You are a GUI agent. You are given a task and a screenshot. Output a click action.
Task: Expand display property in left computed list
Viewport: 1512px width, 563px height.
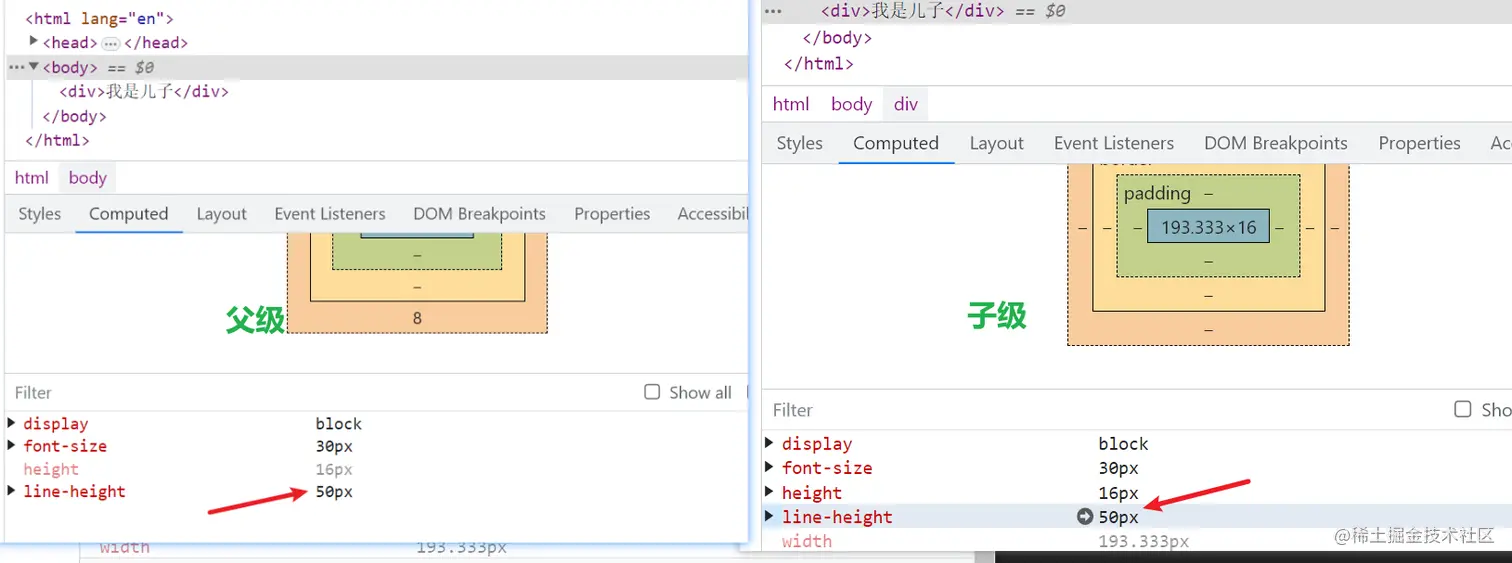(x=11, y=424)
